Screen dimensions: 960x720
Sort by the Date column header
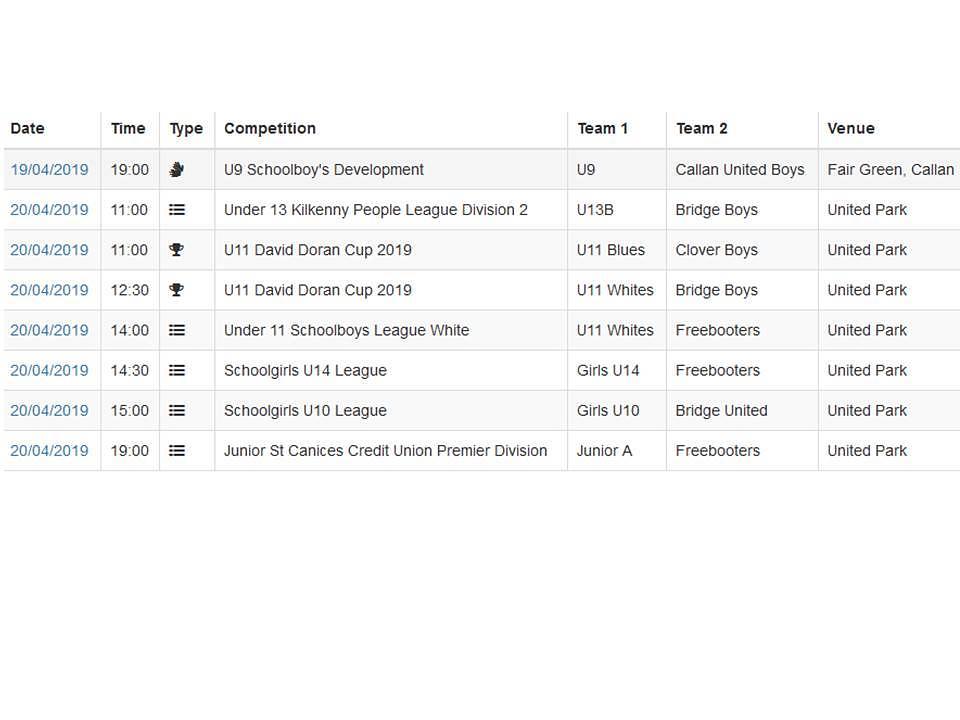click(28, 129)
